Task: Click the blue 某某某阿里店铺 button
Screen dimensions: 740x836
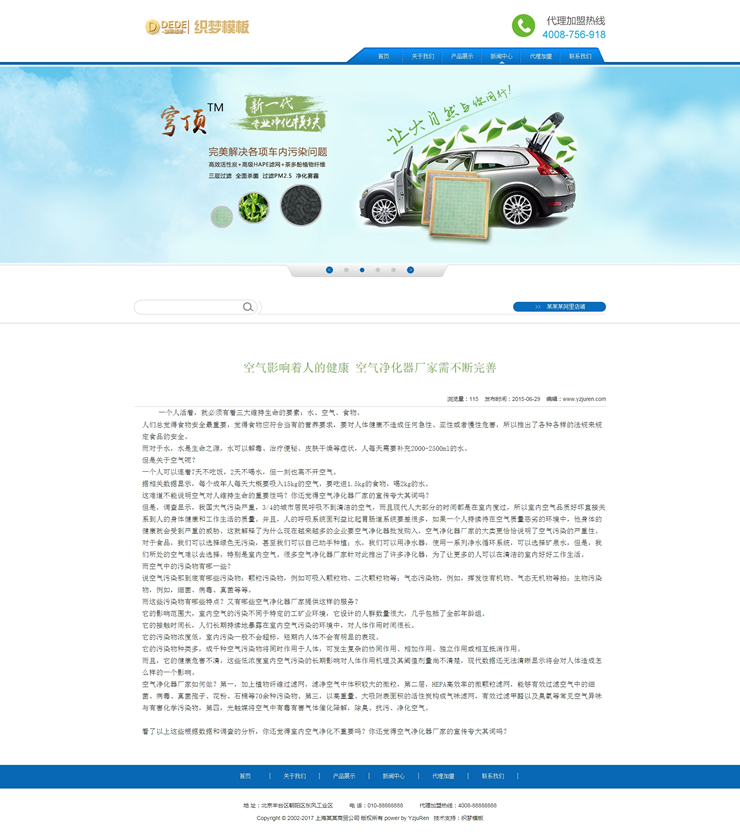Action: 559,307
